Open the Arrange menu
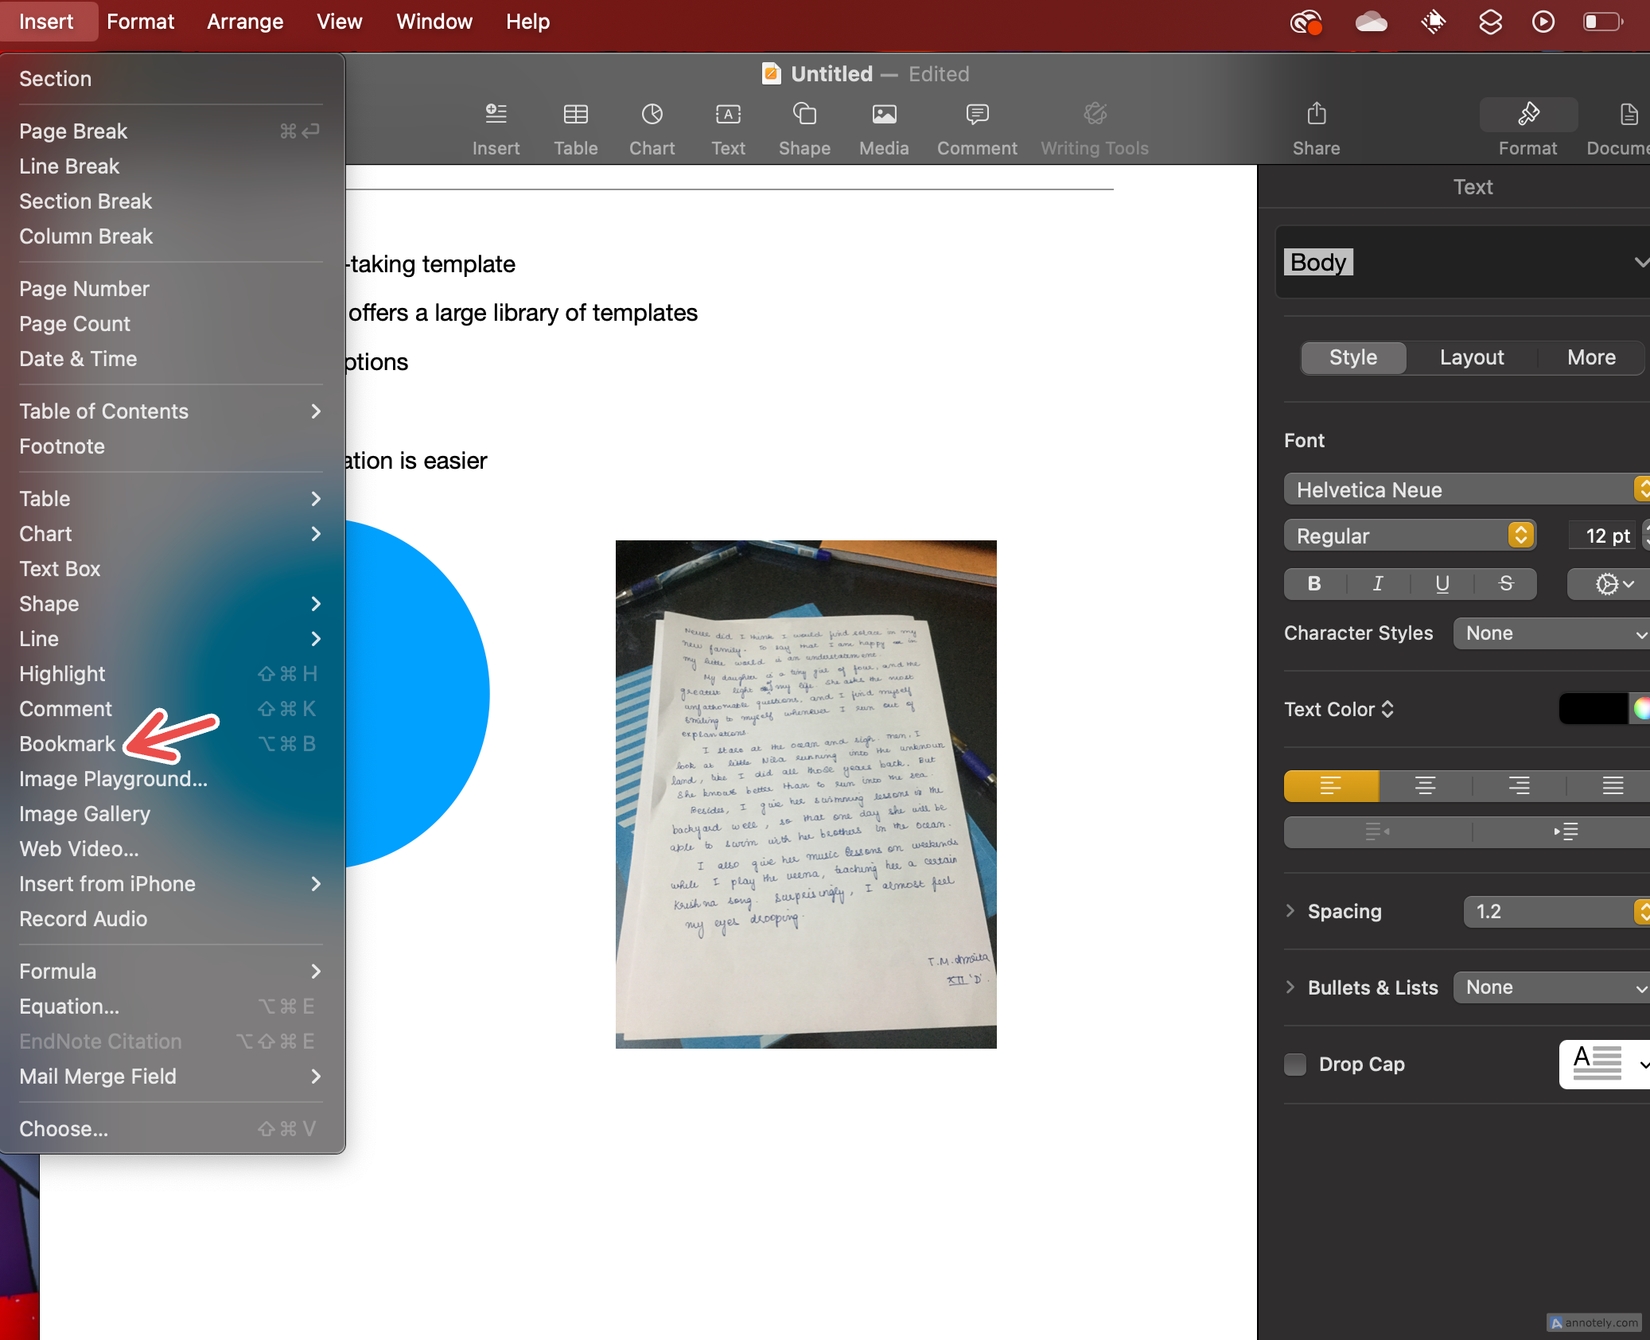1650x1340 pixels. 244,21
